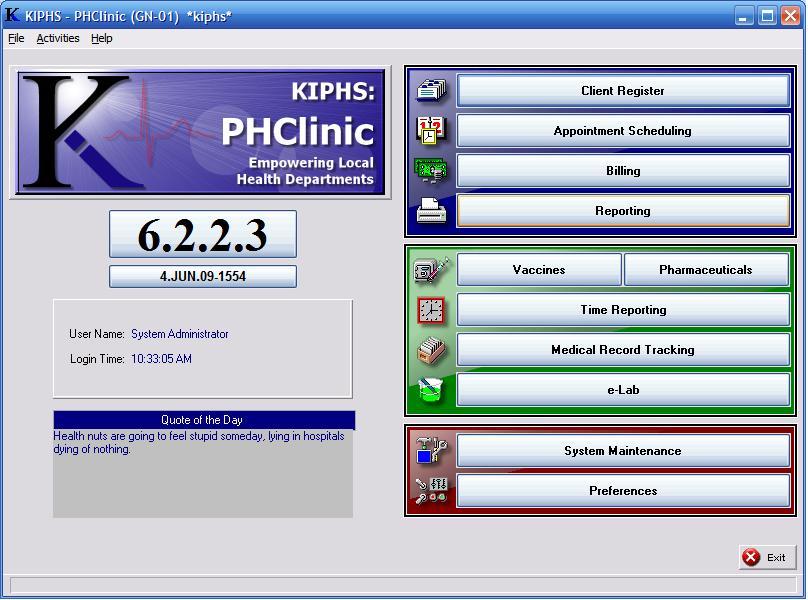Screen dimensions: 808x600
Task: Click the 4.JUN.09-1554 build date button
Action: coord(203,276)
